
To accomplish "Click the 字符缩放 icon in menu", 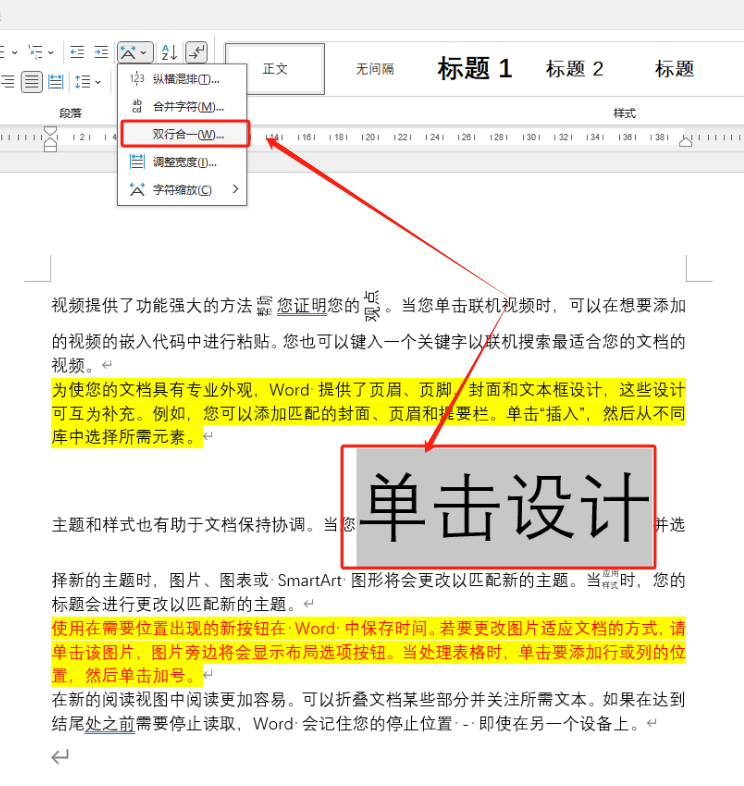I will tap(137, 189).
